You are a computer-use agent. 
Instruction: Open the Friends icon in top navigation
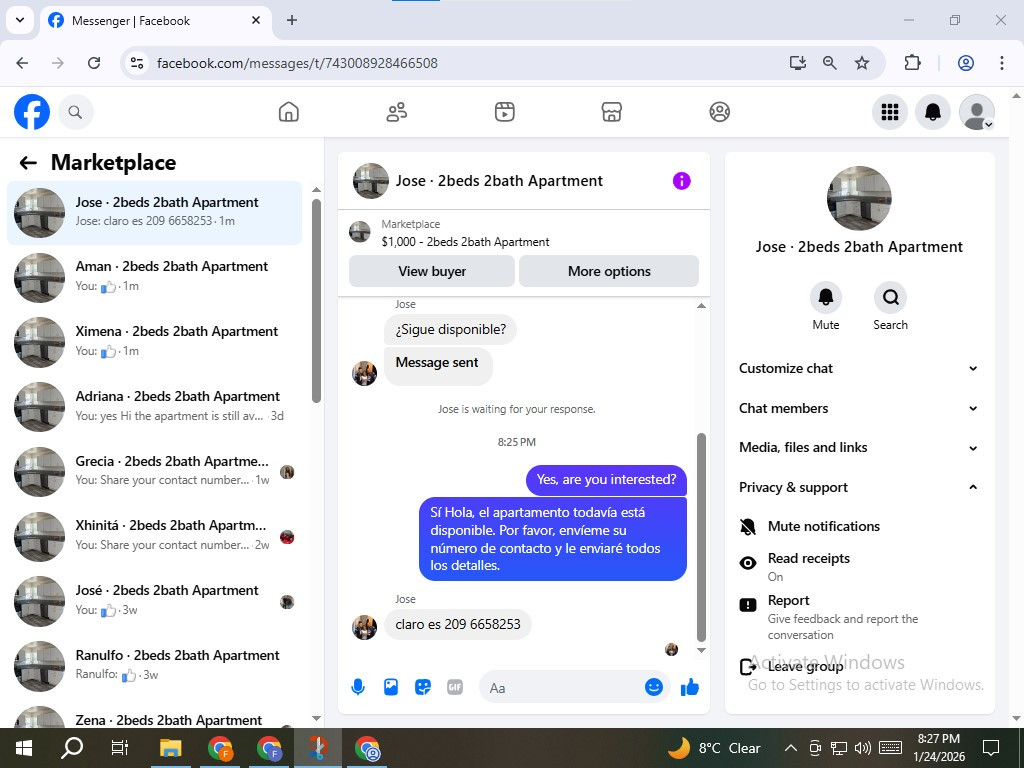click(396, 112)
